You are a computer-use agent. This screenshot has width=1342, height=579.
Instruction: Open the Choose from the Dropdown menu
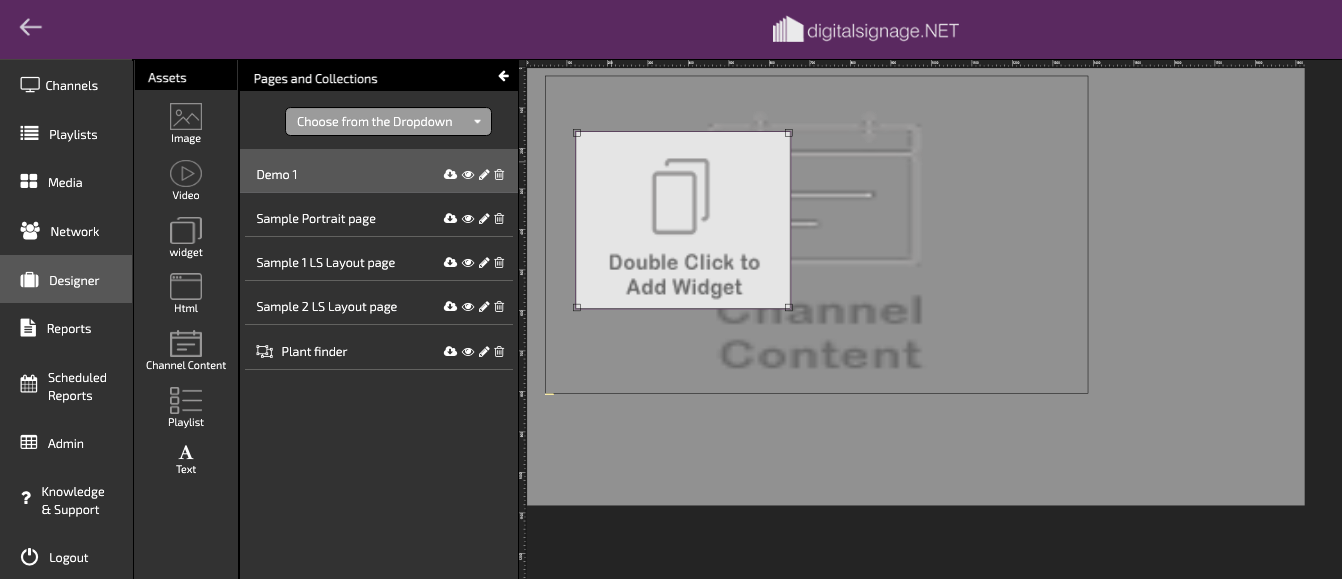pyautogui.click(x=388, y=122)
